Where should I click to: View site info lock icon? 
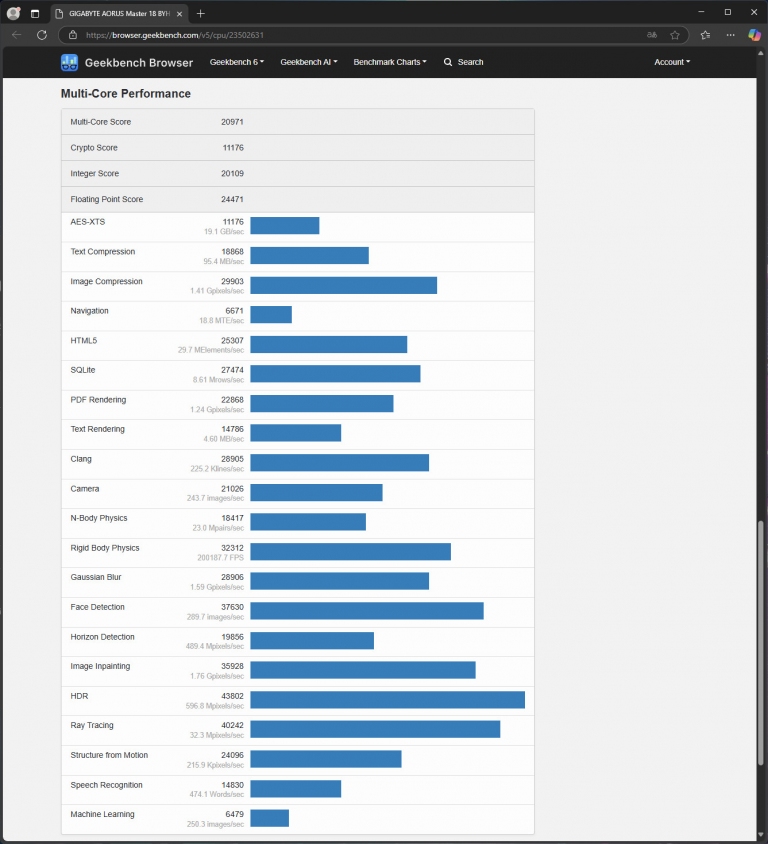coord(73,35)
